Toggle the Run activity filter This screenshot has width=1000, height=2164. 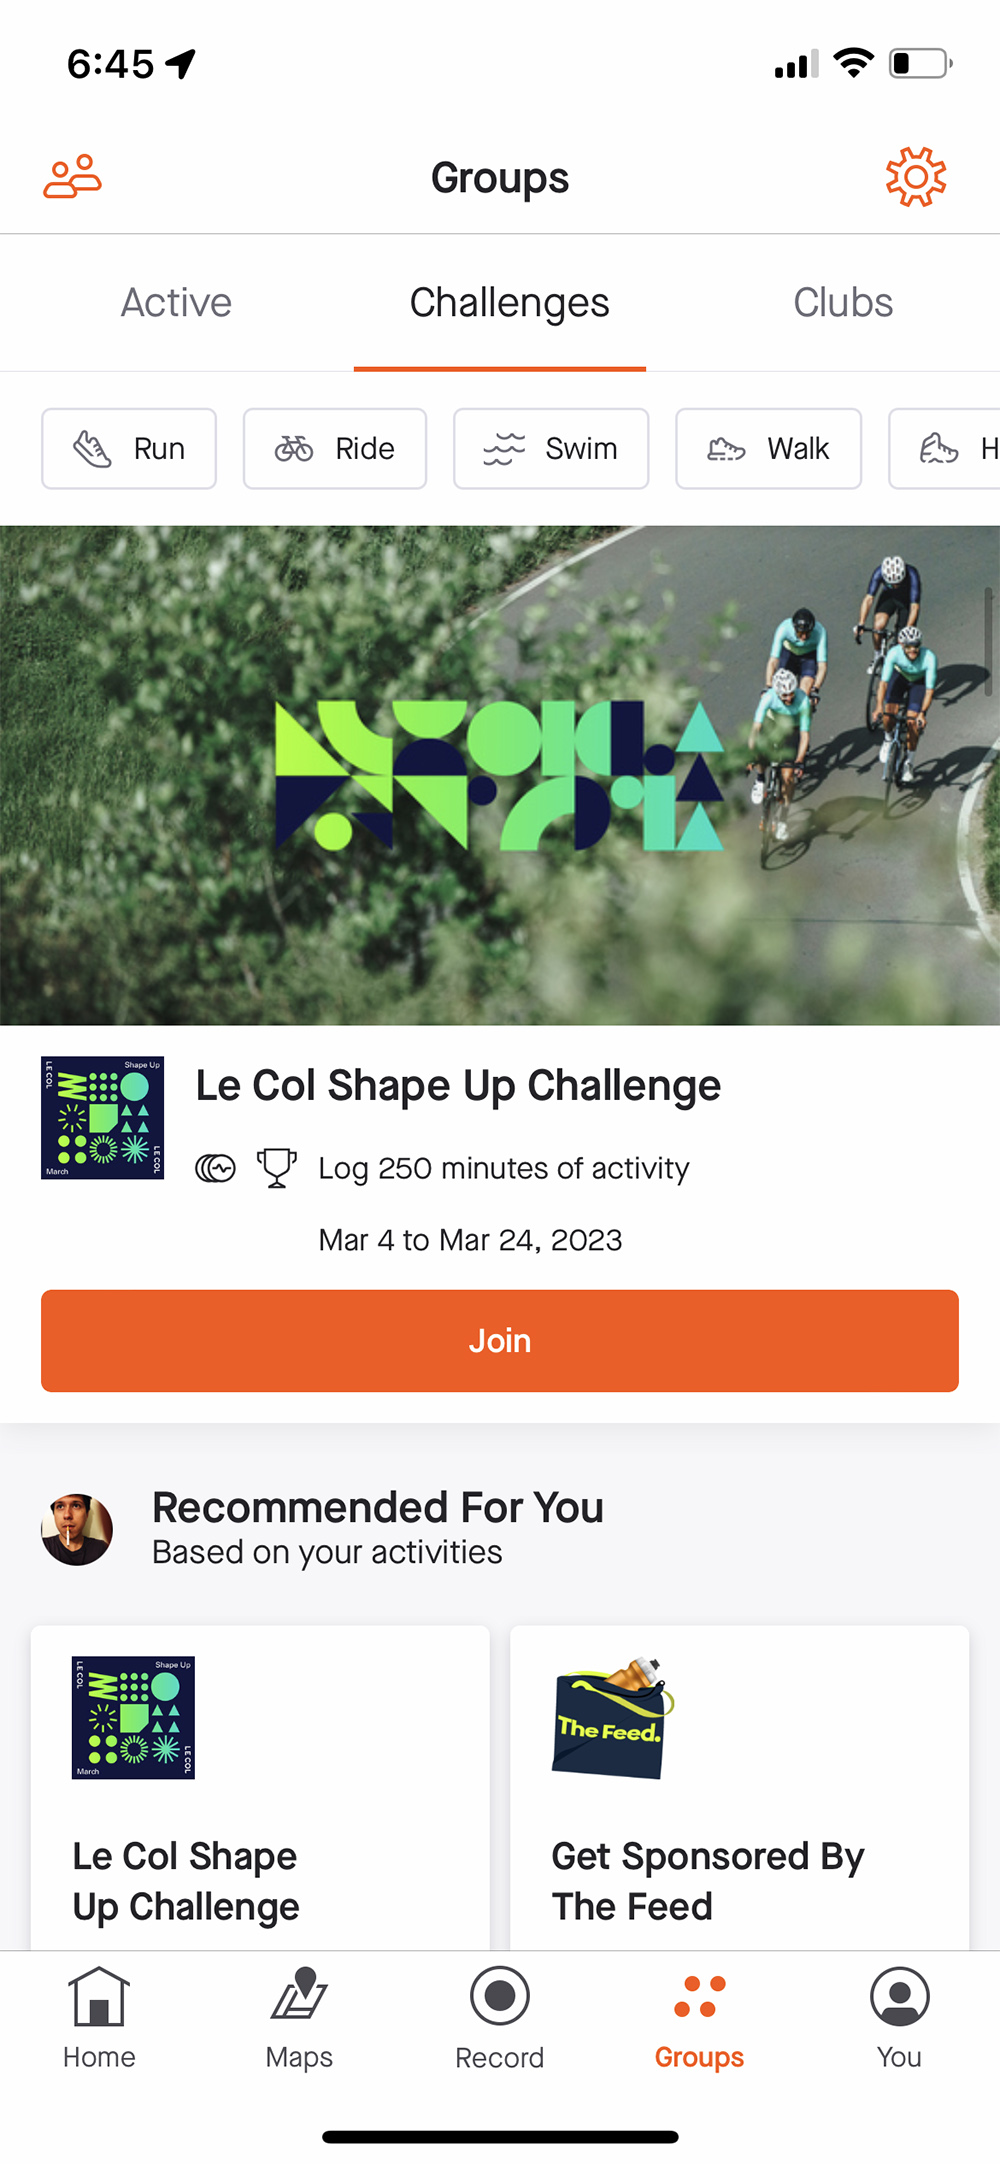pyautogui.click(x=128, y=448)
